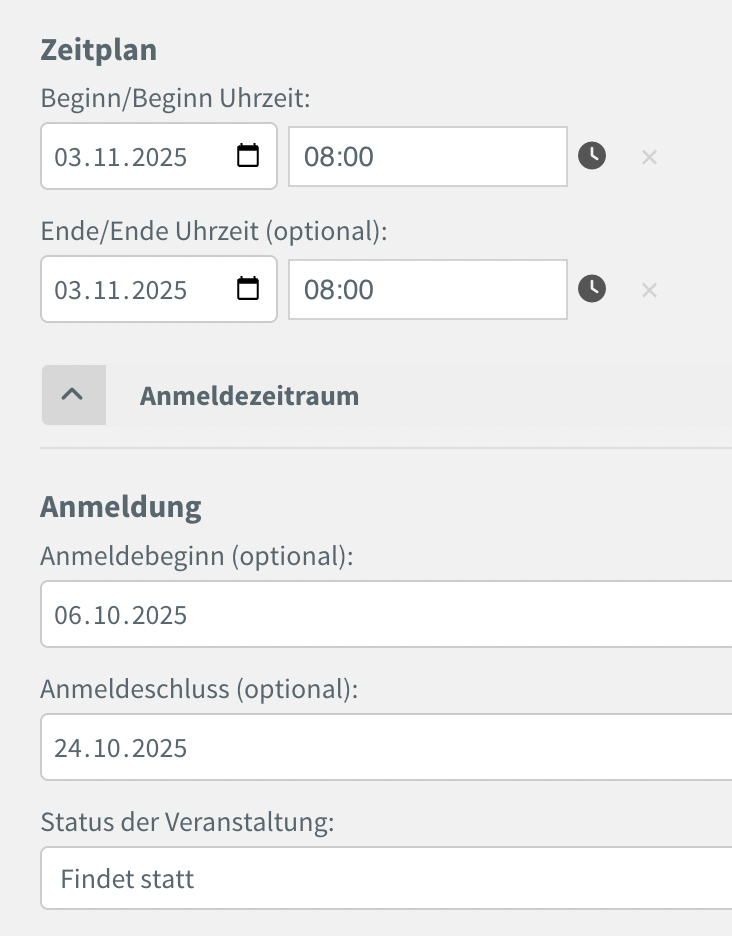Collapse the Anmeldezeitraum section chevron
Viewport: 732px width, 936px height.
coord(73,395)
